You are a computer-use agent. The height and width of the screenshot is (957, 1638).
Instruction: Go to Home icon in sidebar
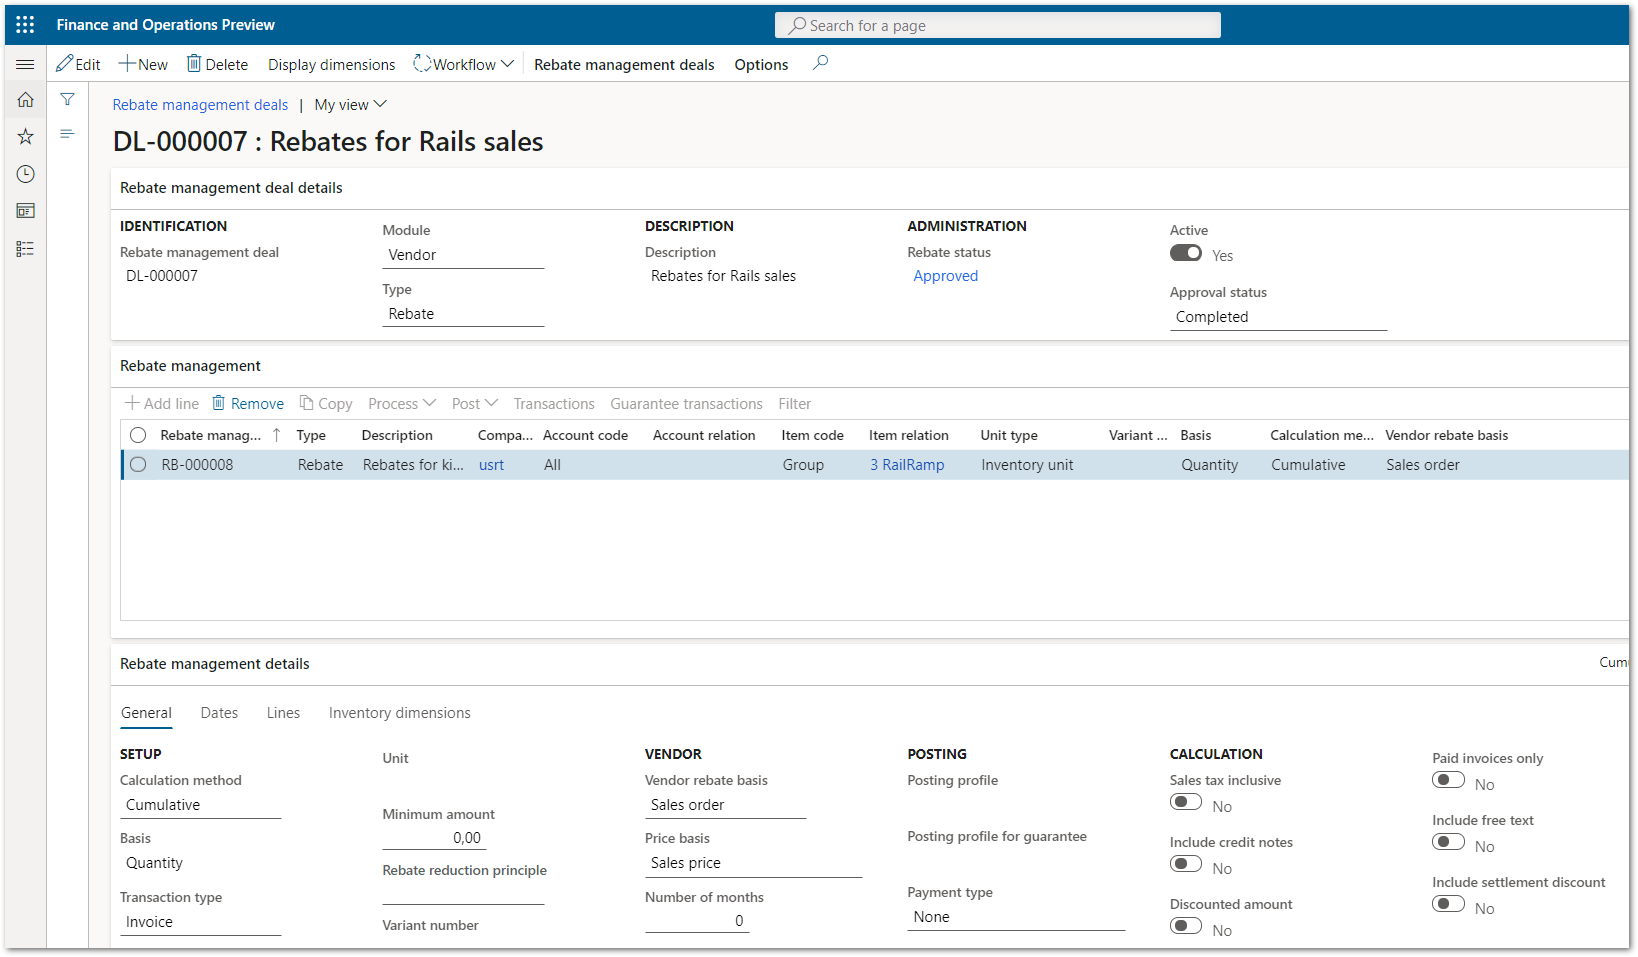[25, 100]
